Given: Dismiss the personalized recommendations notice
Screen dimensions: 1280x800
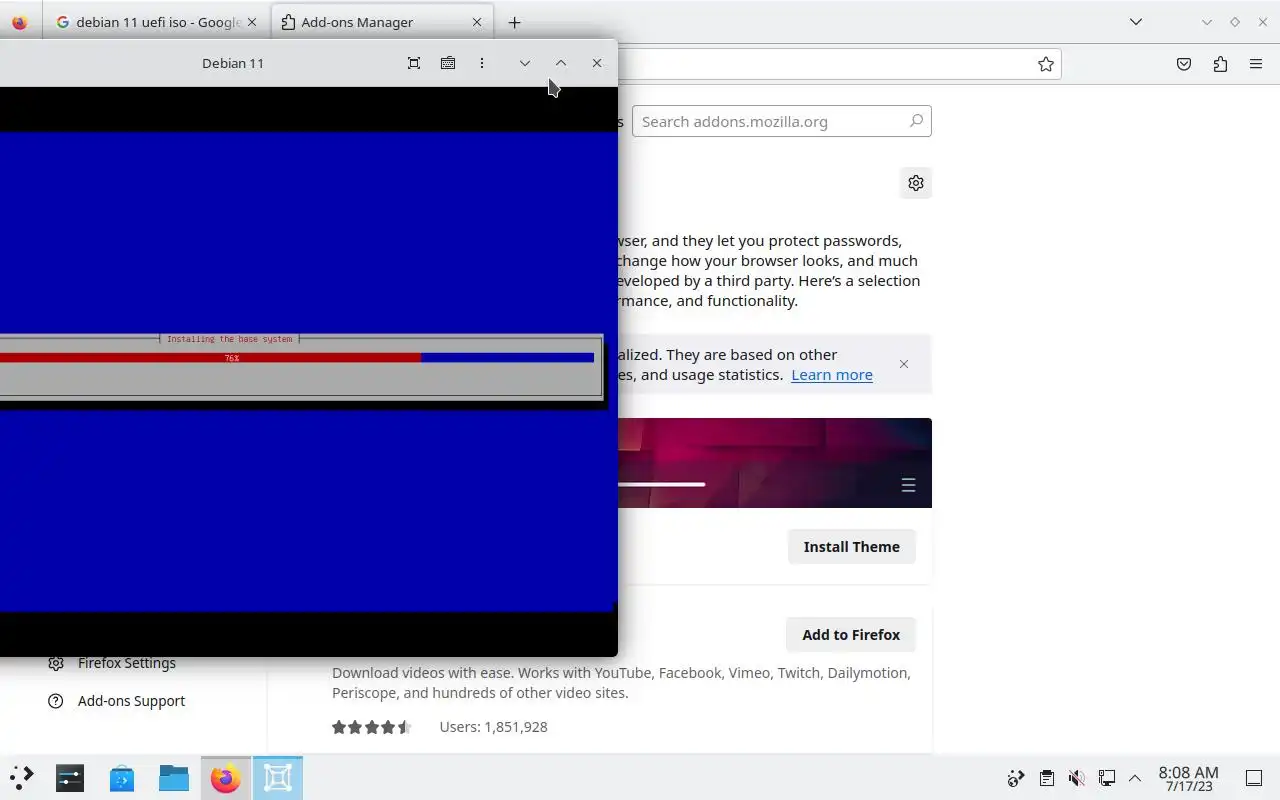Looking at the screenshot, I should click(x=904, y=364).
